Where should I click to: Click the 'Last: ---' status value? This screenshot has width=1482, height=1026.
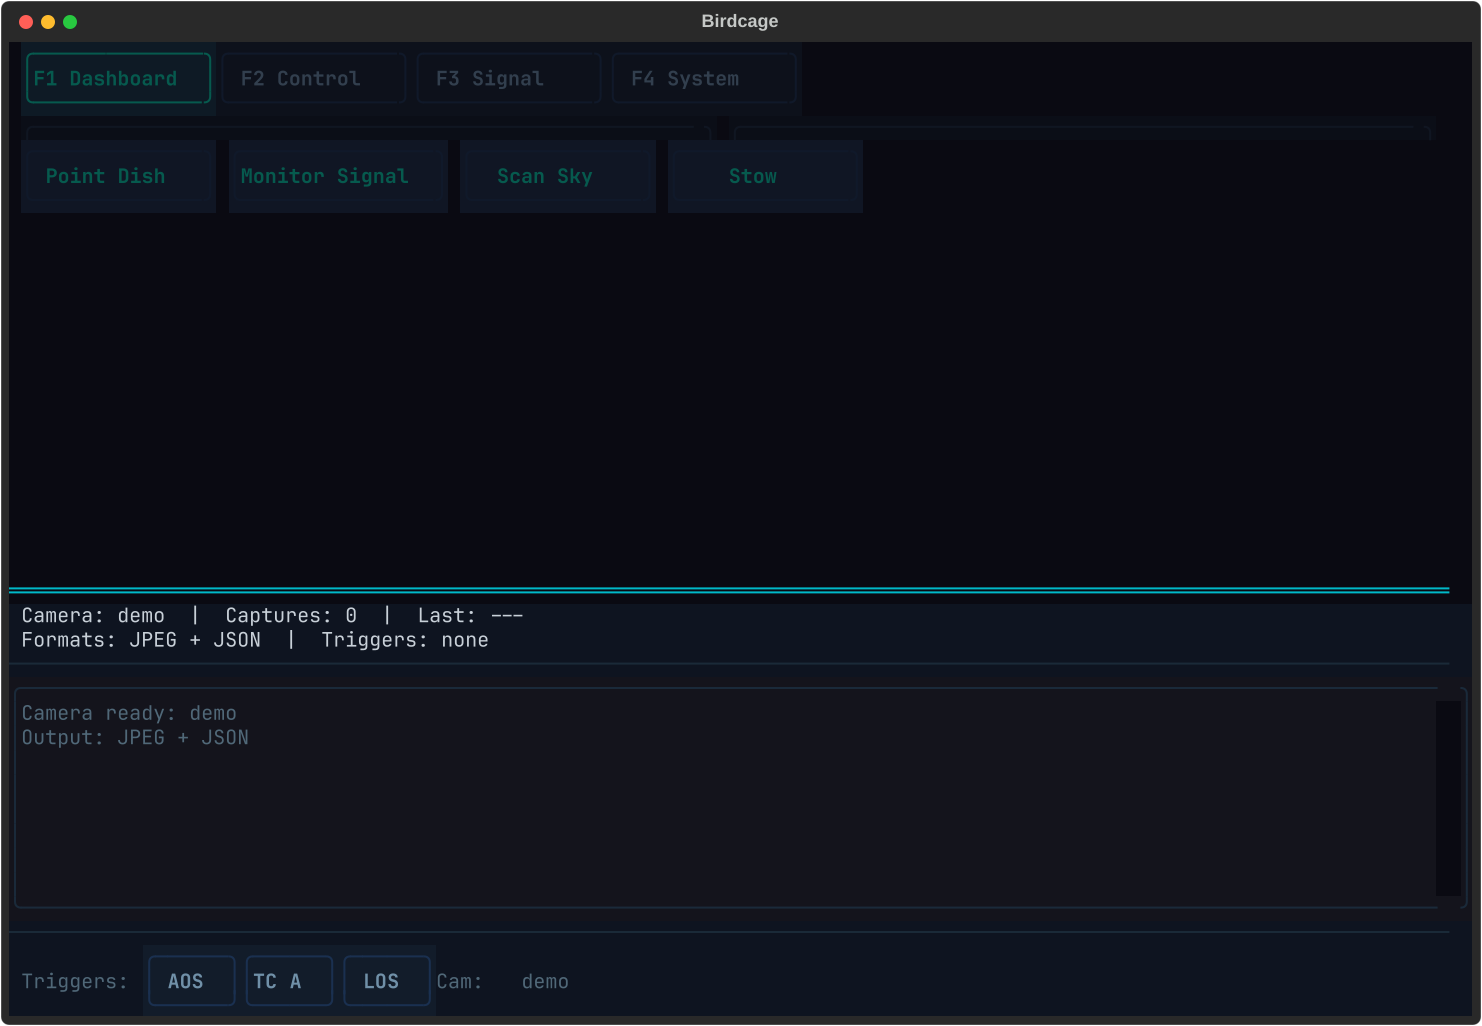pyautogui.click(x=470, y=616)
